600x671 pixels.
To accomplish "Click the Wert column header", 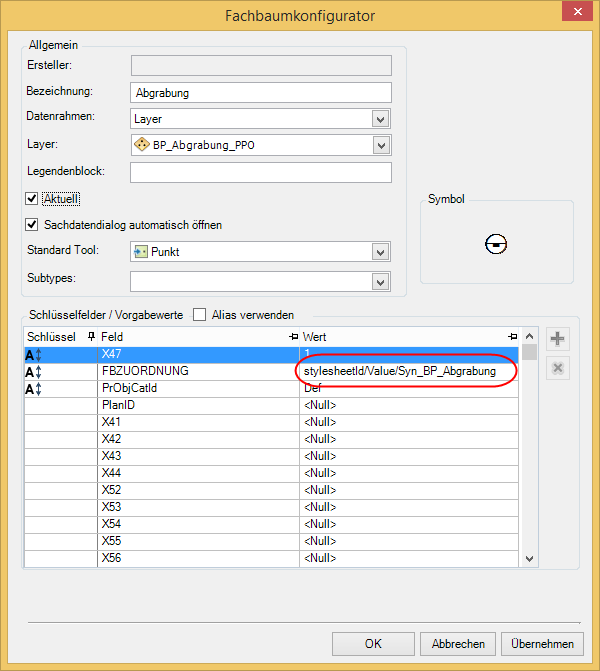I will [400, 337].
